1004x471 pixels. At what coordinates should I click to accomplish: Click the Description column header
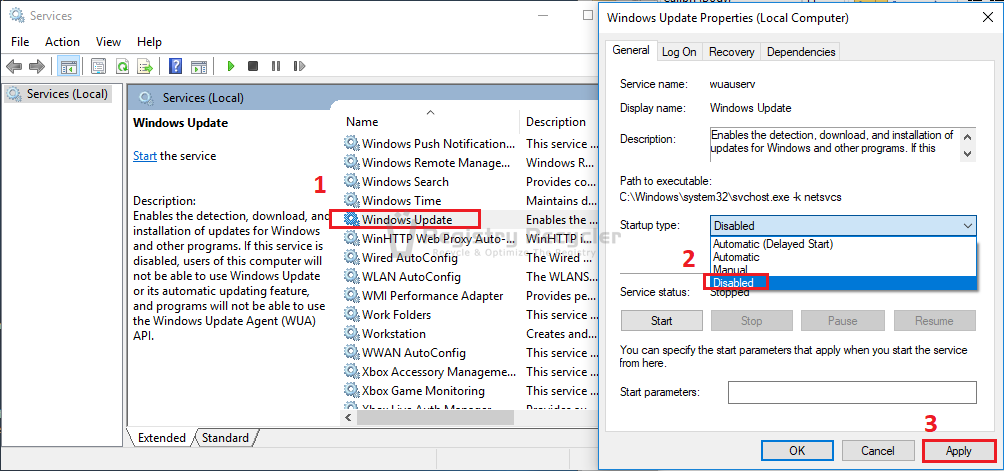pos(556,122)
